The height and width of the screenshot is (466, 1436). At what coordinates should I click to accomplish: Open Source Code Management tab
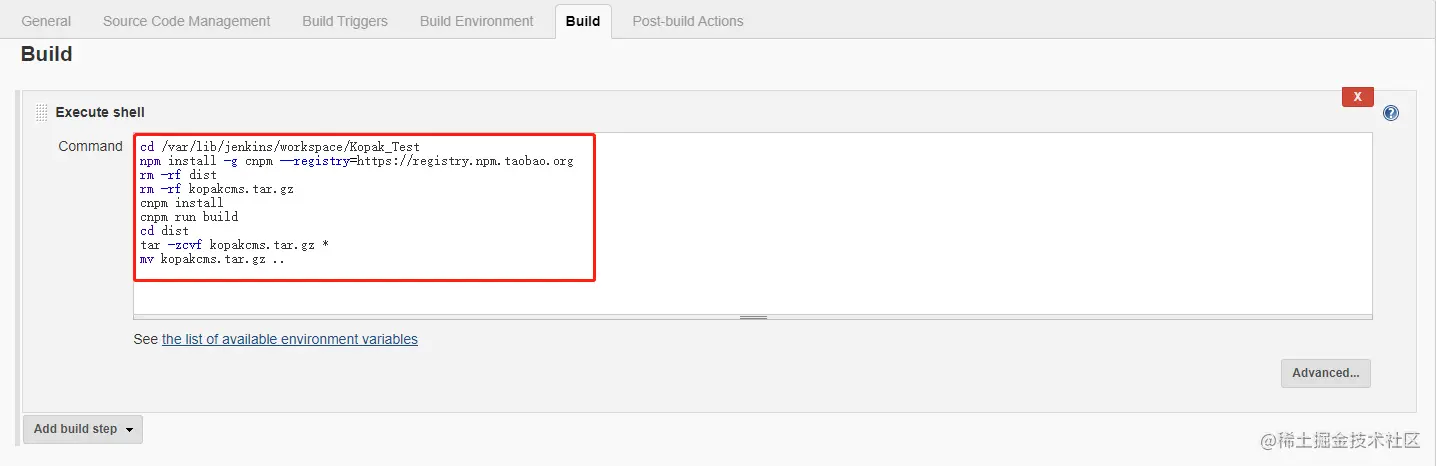tap(186, 21)
